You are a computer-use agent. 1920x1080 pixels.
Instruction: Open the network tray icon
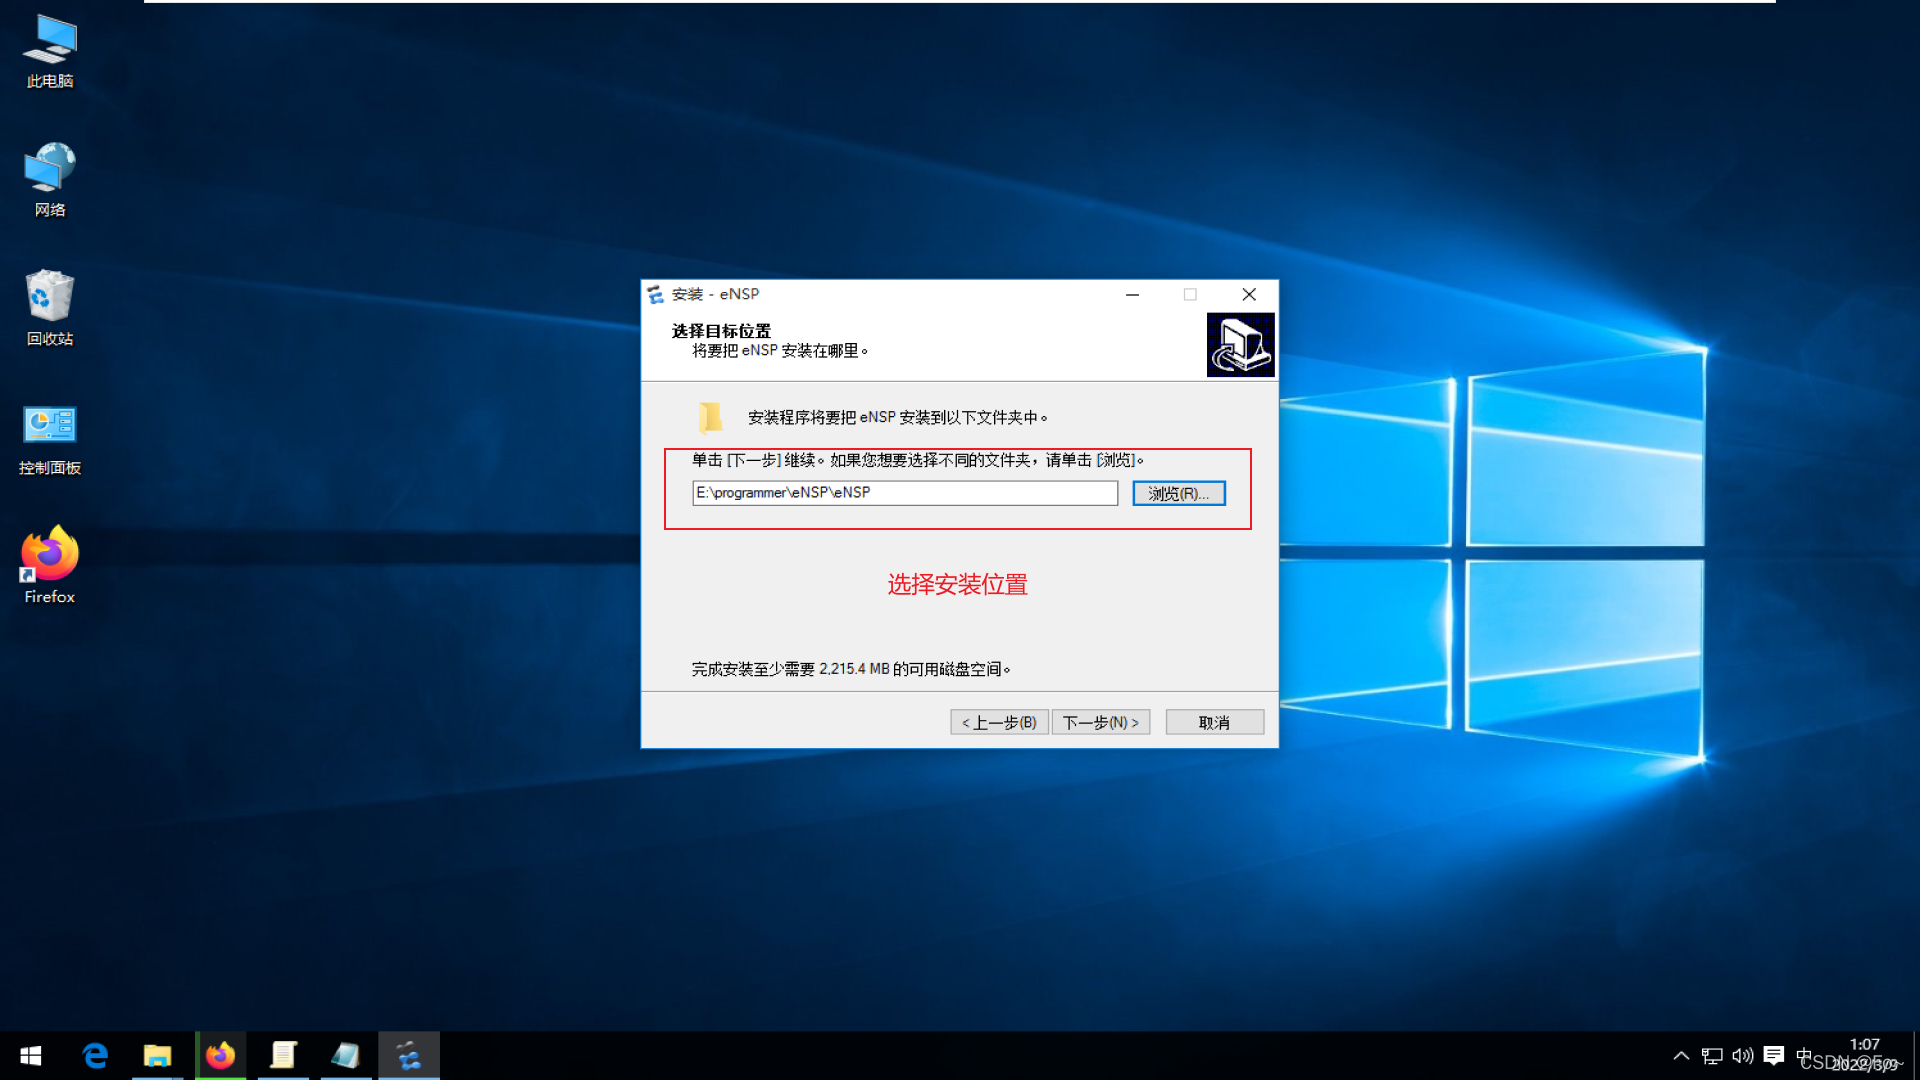click(x=1712, y=1056)
